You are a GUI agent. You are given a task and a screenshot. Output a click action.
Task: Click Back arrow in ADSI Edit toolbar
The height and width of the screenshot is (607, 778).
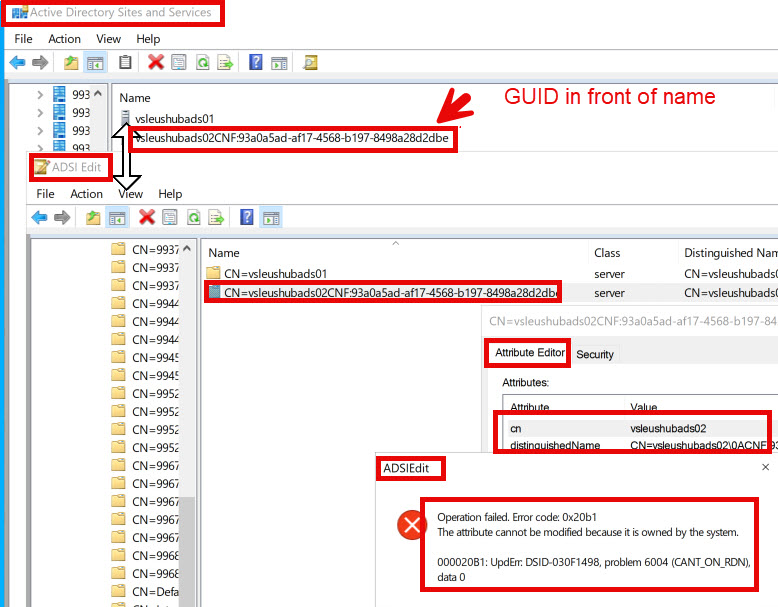click(39, 217)
